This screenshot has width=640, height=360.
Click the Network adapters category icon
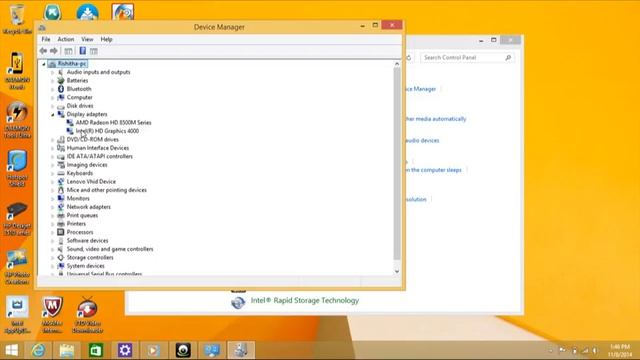tap(61, 207)
